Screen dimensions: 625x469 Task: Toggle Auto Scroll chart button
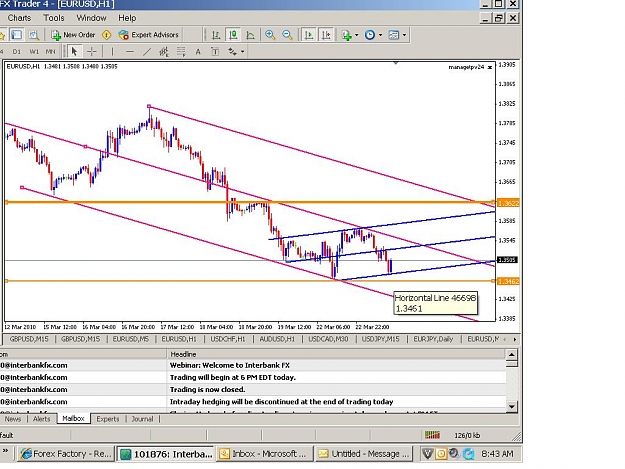point(308,35)
